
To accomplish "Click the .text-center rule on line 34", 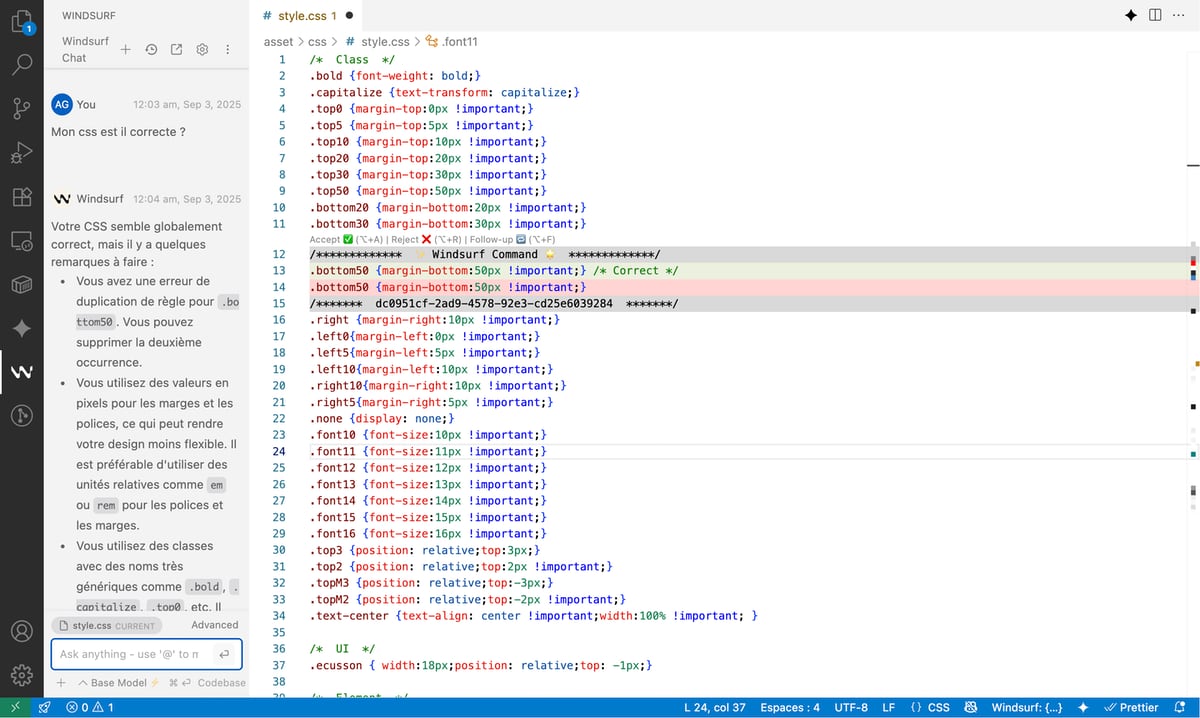I will tap(533, 616).
